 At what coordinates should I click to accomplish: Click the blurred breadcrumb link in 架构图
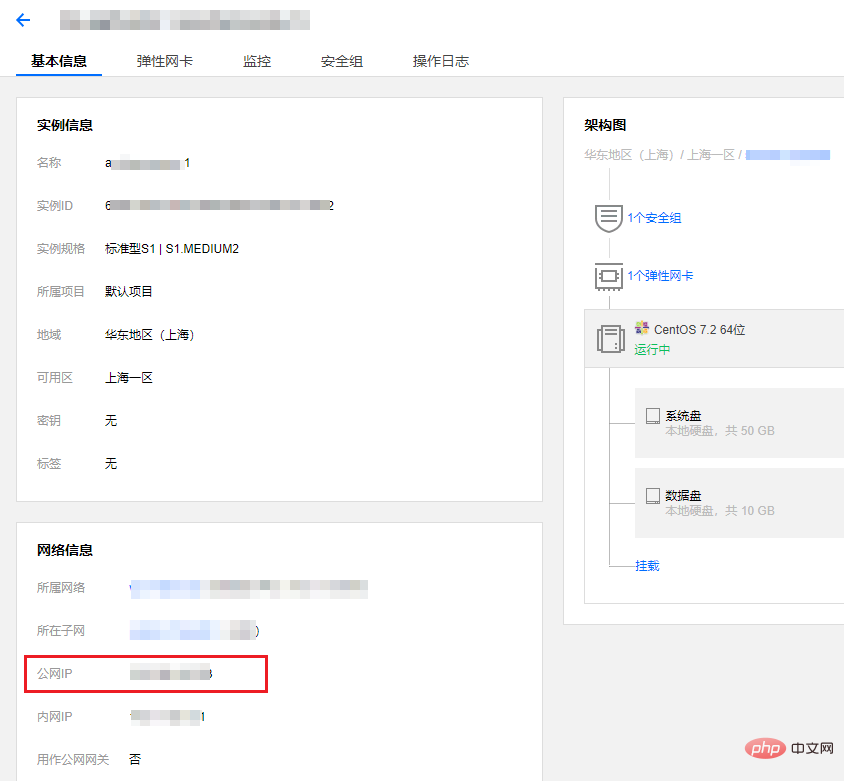[787, 155]
